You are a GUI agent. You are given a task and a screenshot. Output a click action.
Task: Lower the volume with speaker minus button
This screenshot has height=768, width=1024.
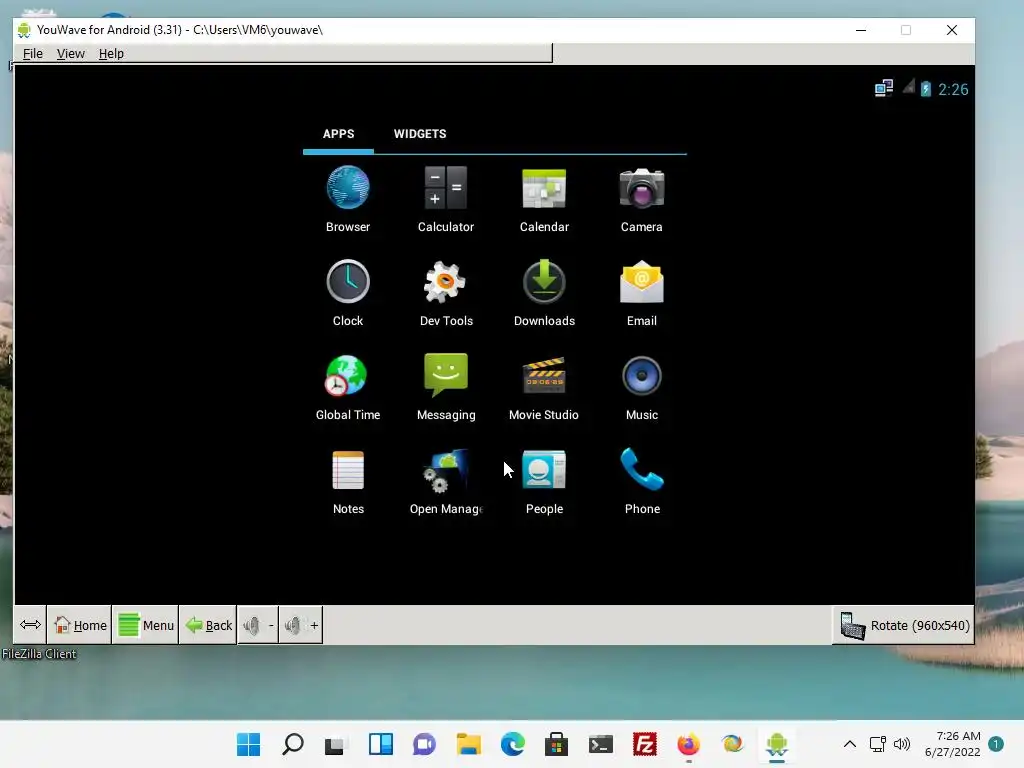(x=258, y=625)
